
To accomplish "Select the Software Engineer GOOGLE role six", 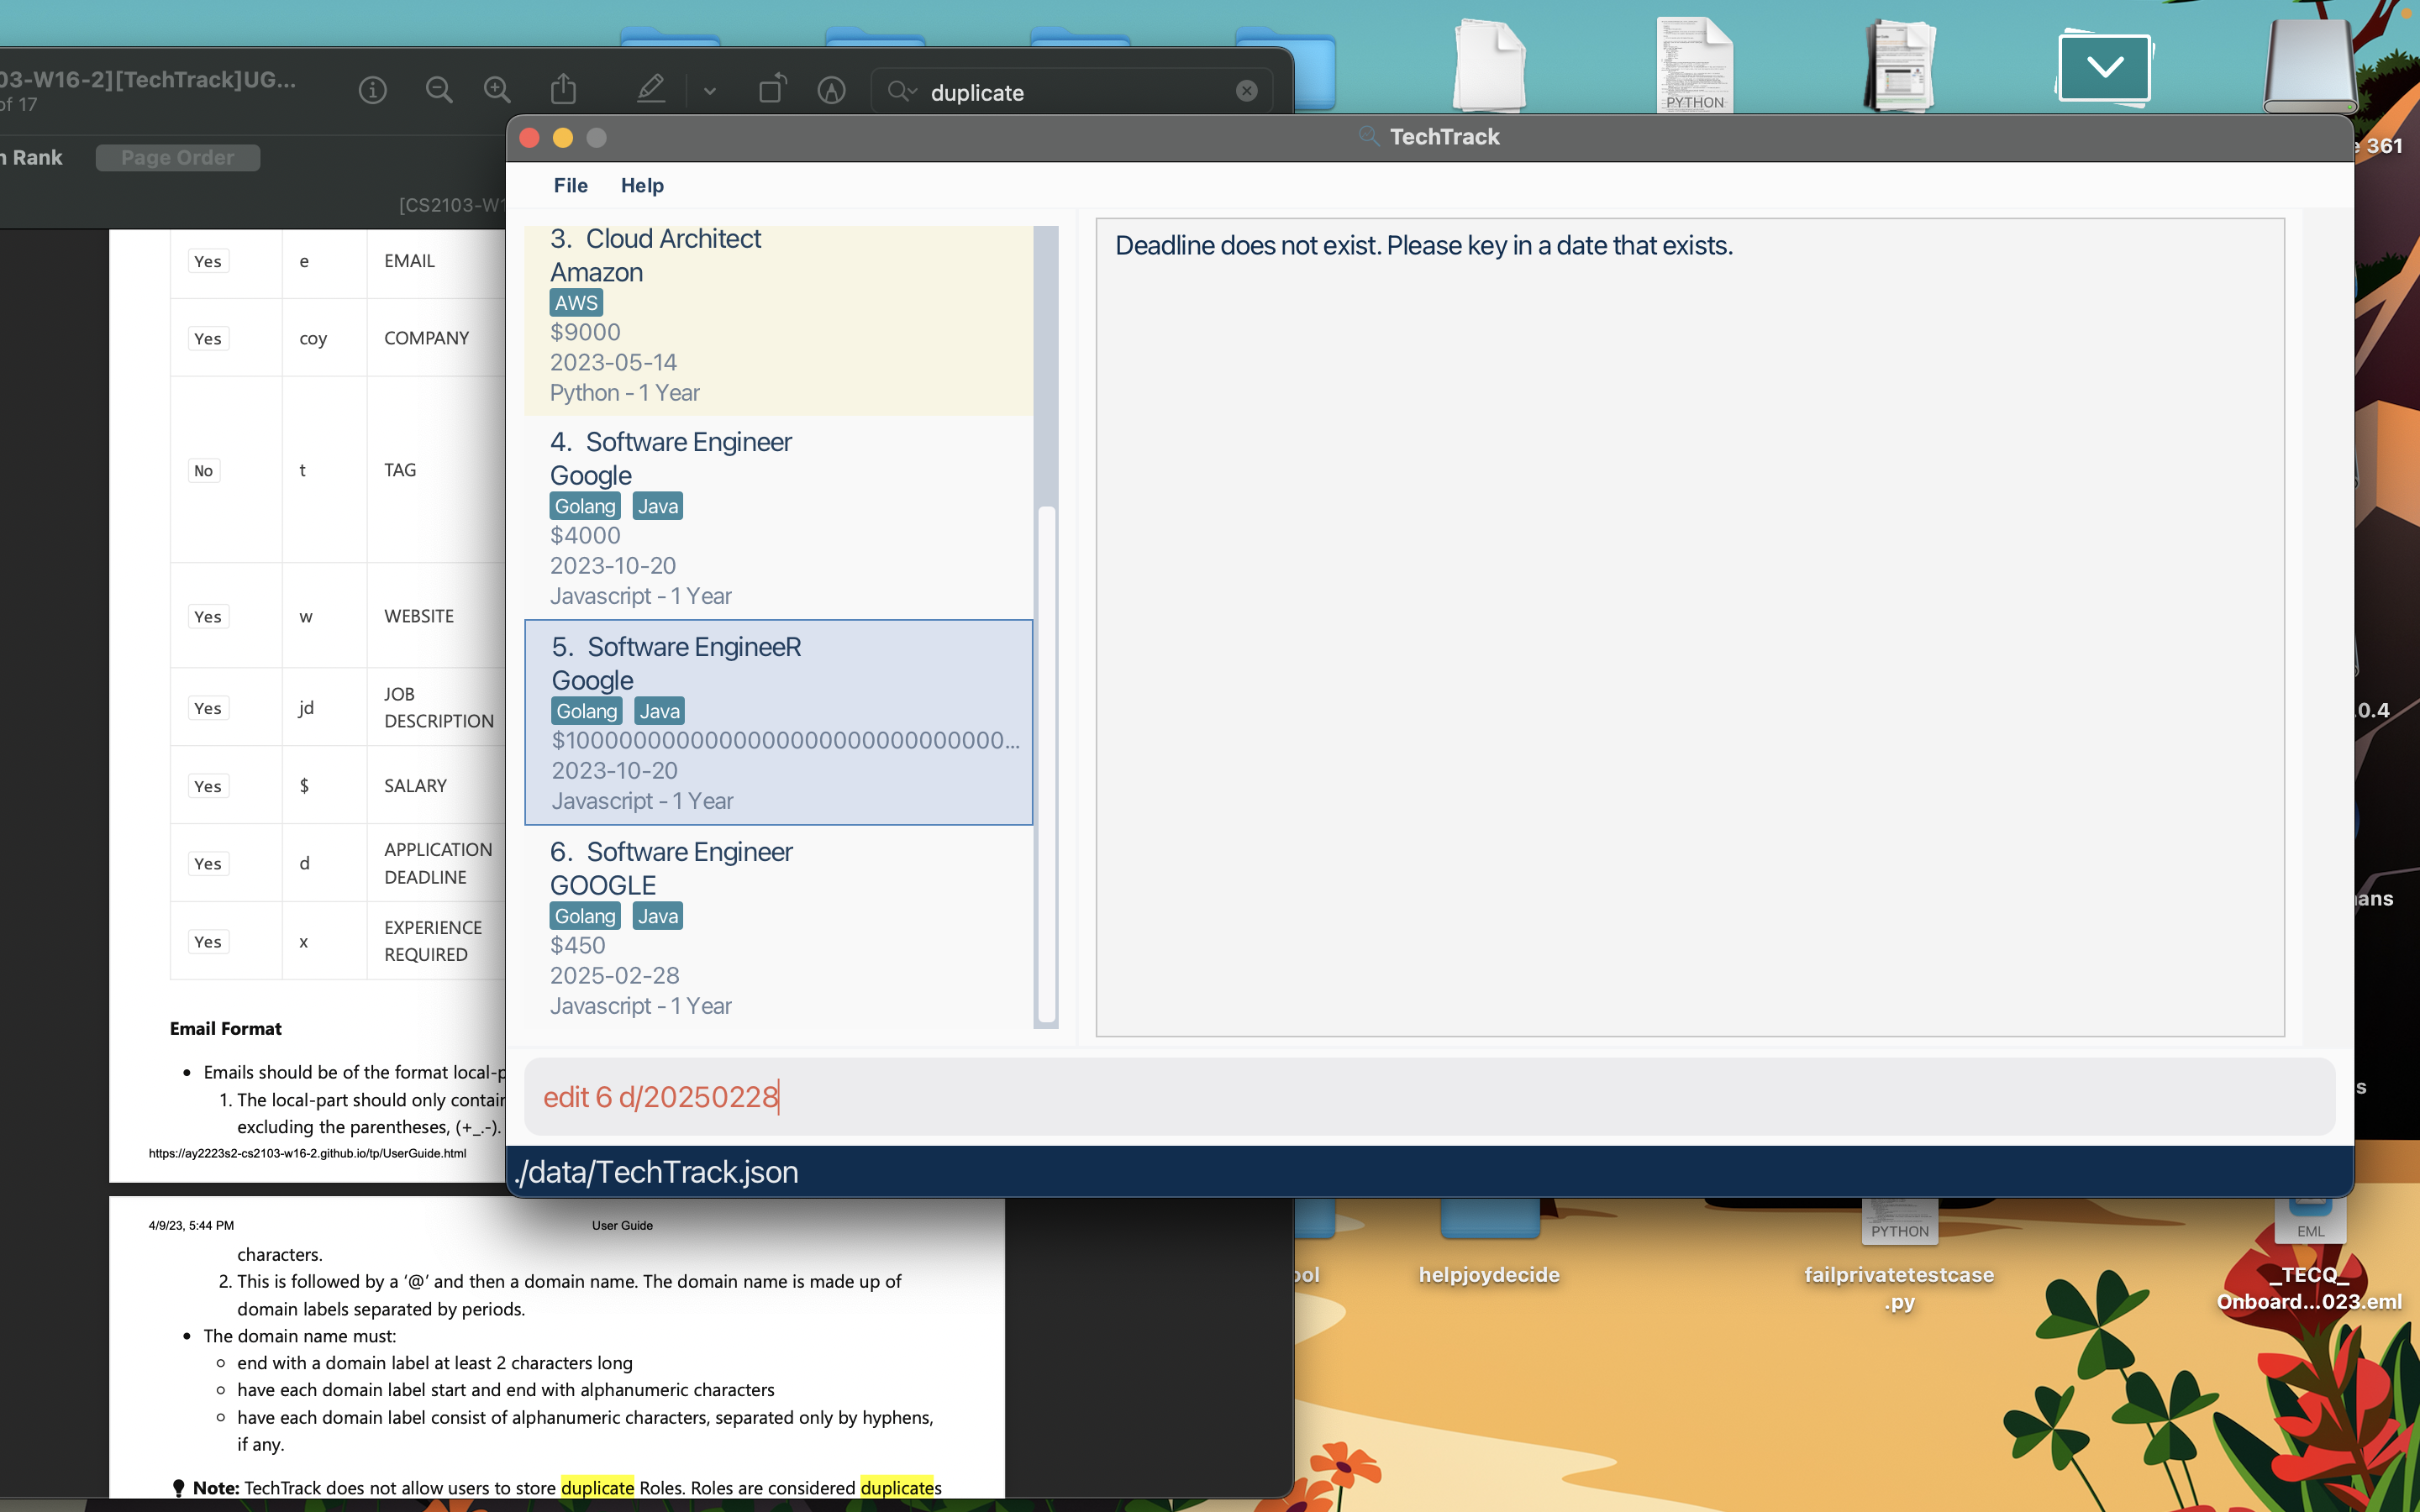I will pyautogui.click(x=778, y=927).
